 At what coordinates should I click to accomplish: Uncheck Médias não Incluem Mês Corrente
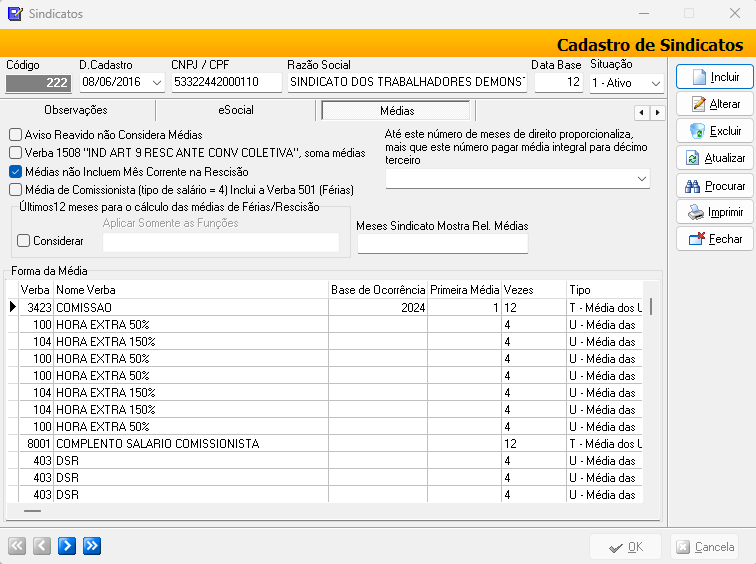pos(15,171)
